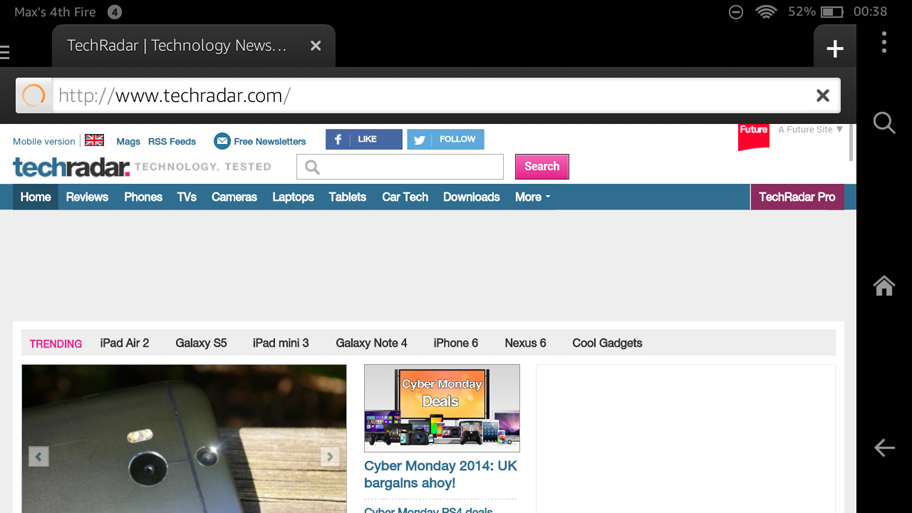
Task: Go to Home in navigation bar
Action: pyautogui.click(x=35, y=197)
